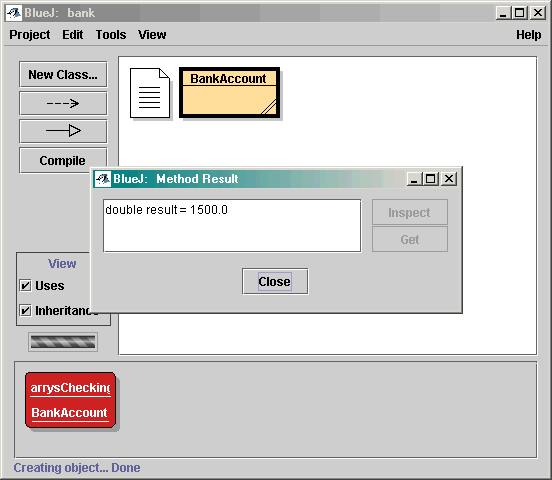Image resolution: width=552 pixels, height=480 pixels.
Task: Click the New Class... button
Action: pos(63,74)
